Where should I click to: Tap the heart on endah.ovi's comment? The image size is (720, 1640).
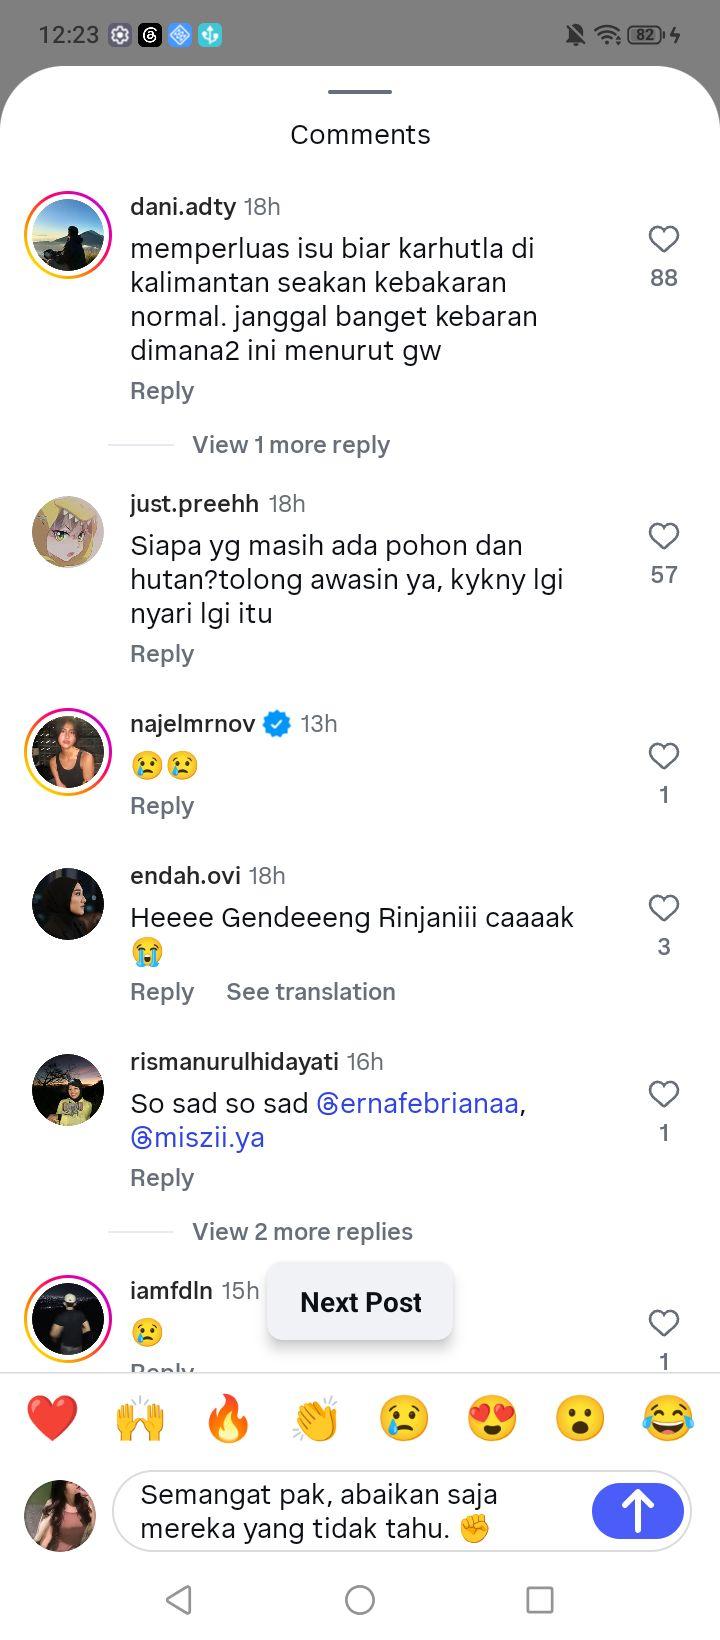click(664, 908)
